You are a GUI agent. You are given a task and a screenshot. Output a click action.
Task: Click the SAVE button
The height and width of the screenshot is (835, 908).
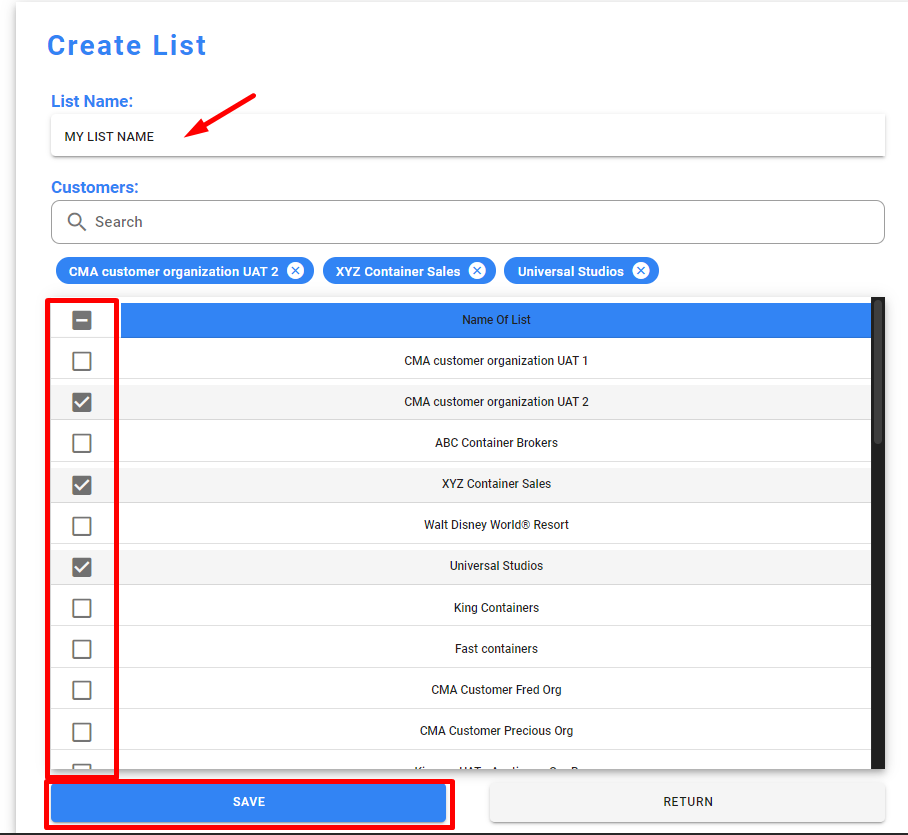coord(248,802)
